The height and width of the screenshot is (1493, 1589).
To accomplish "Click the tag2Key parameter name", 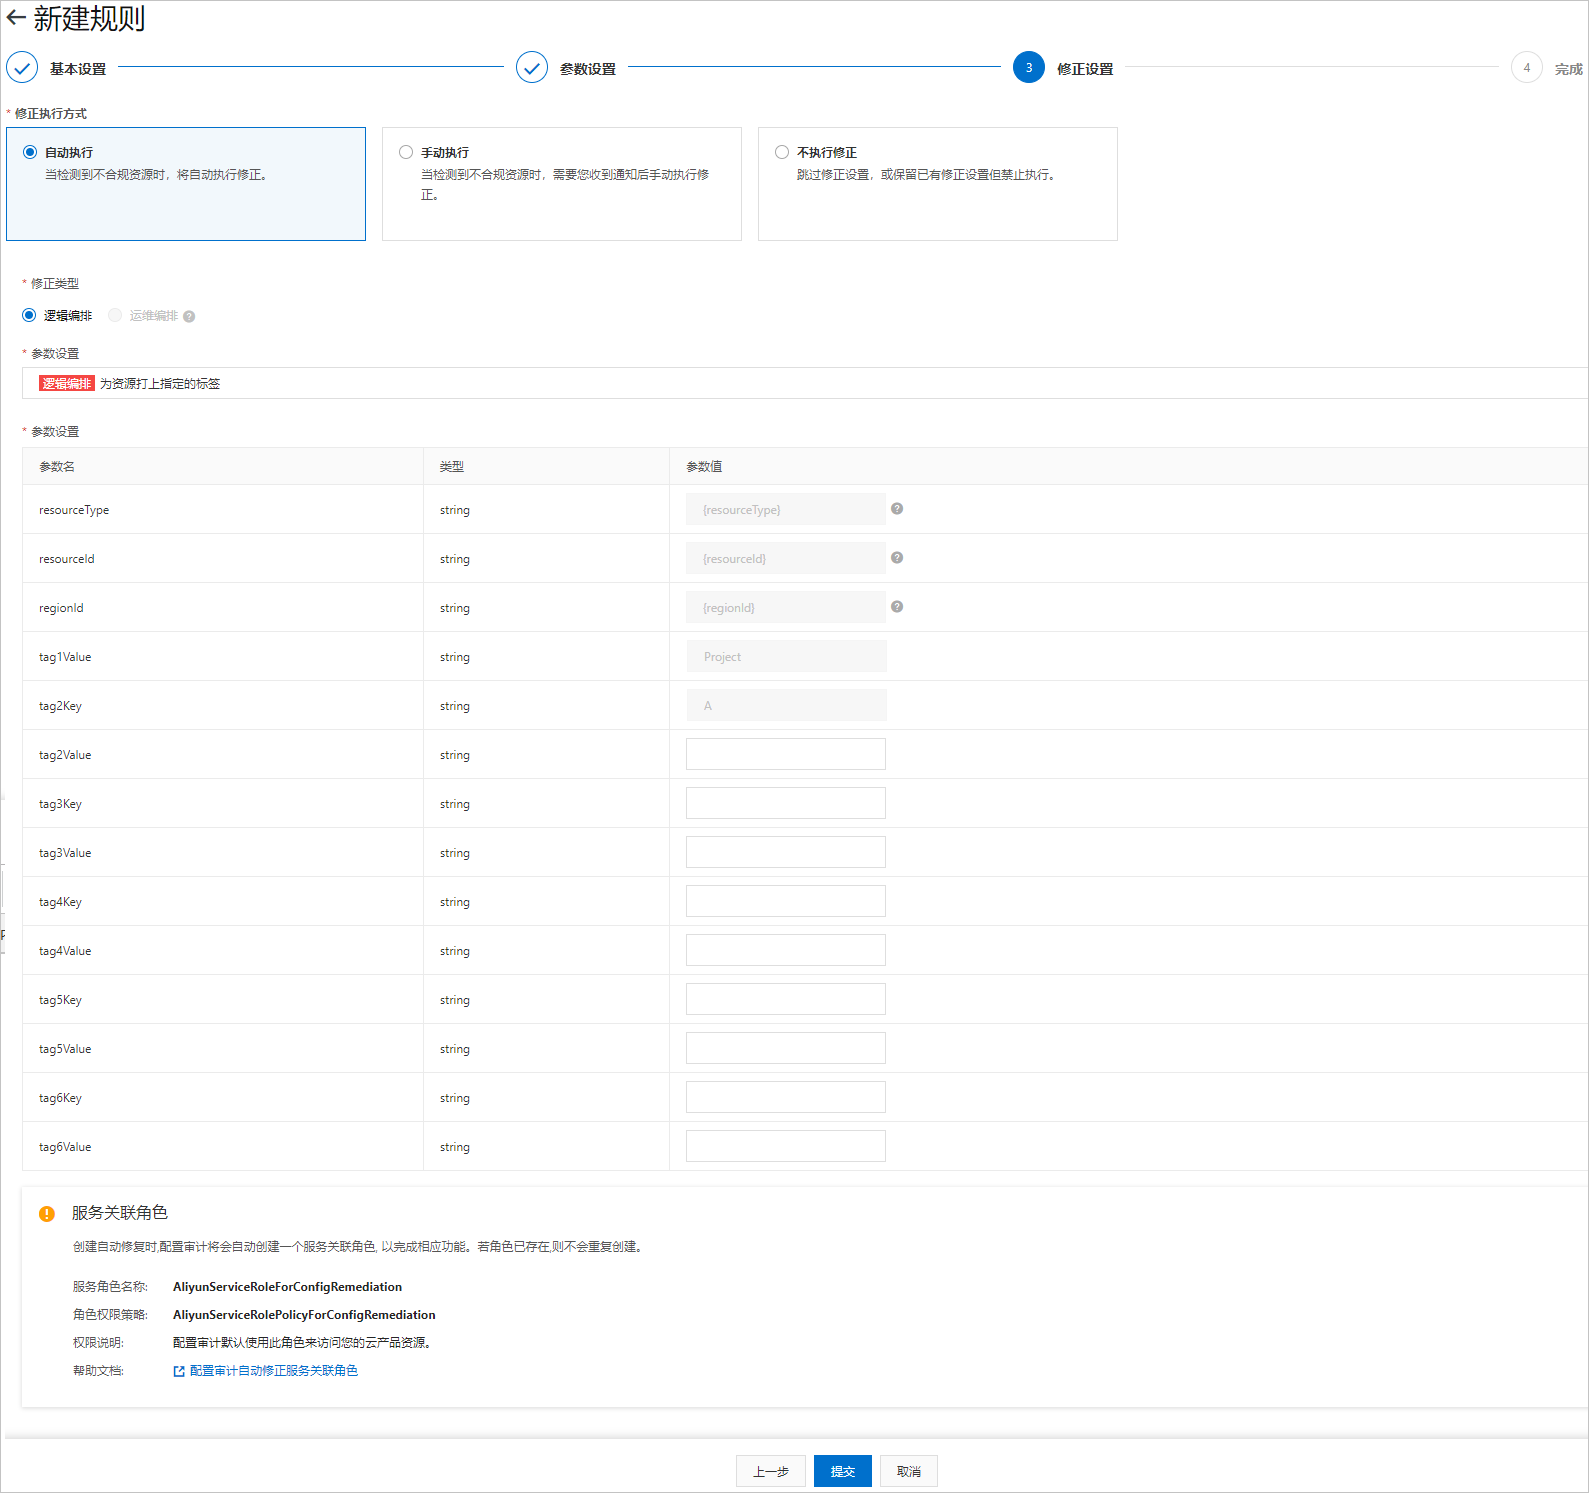I will click(60, 706).
